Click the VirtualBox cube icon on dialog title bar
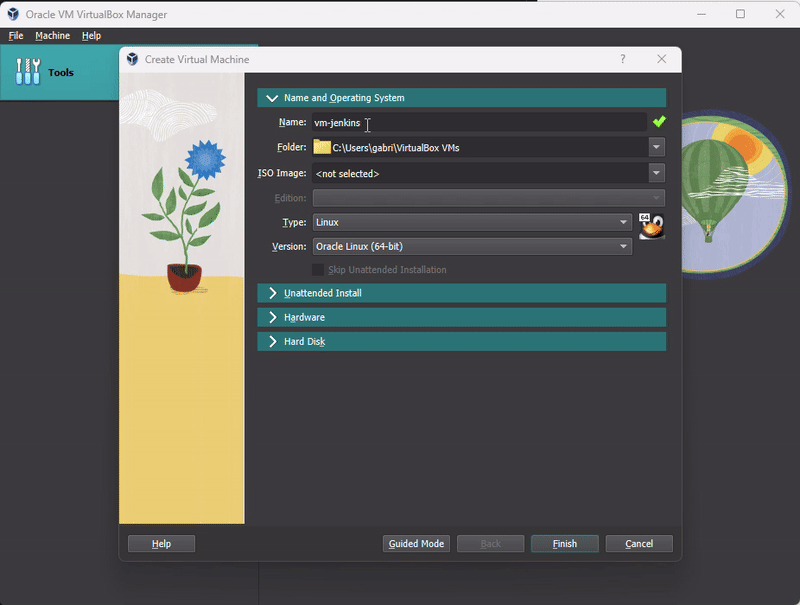 [x=131, y=59]
